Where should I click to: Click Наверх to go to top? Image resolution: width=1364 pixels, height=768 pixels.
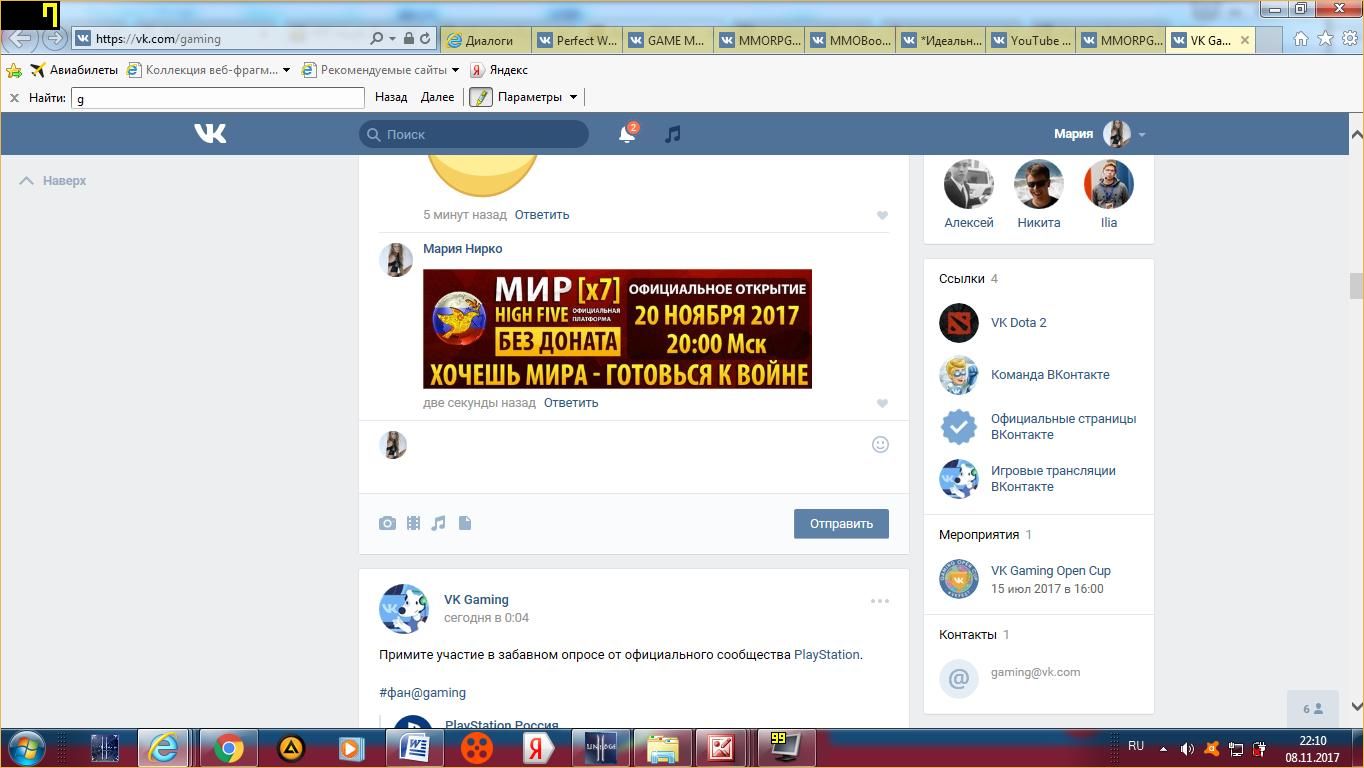[53, 181]
